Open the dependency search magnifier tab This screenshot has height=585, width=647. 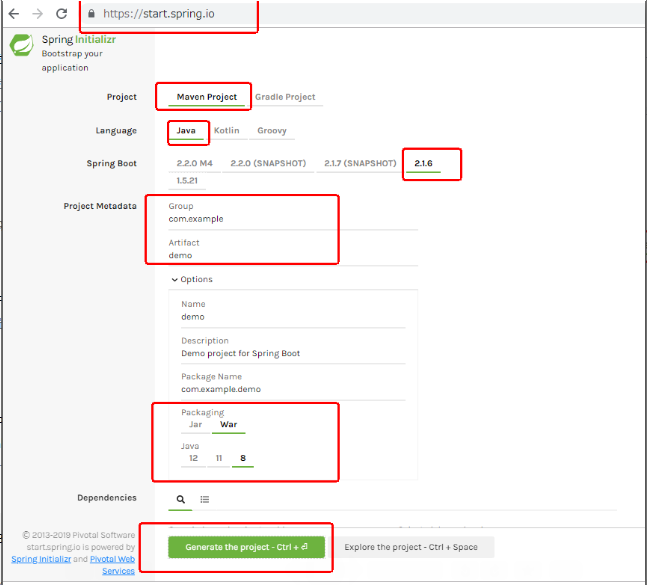coord(180,499)
